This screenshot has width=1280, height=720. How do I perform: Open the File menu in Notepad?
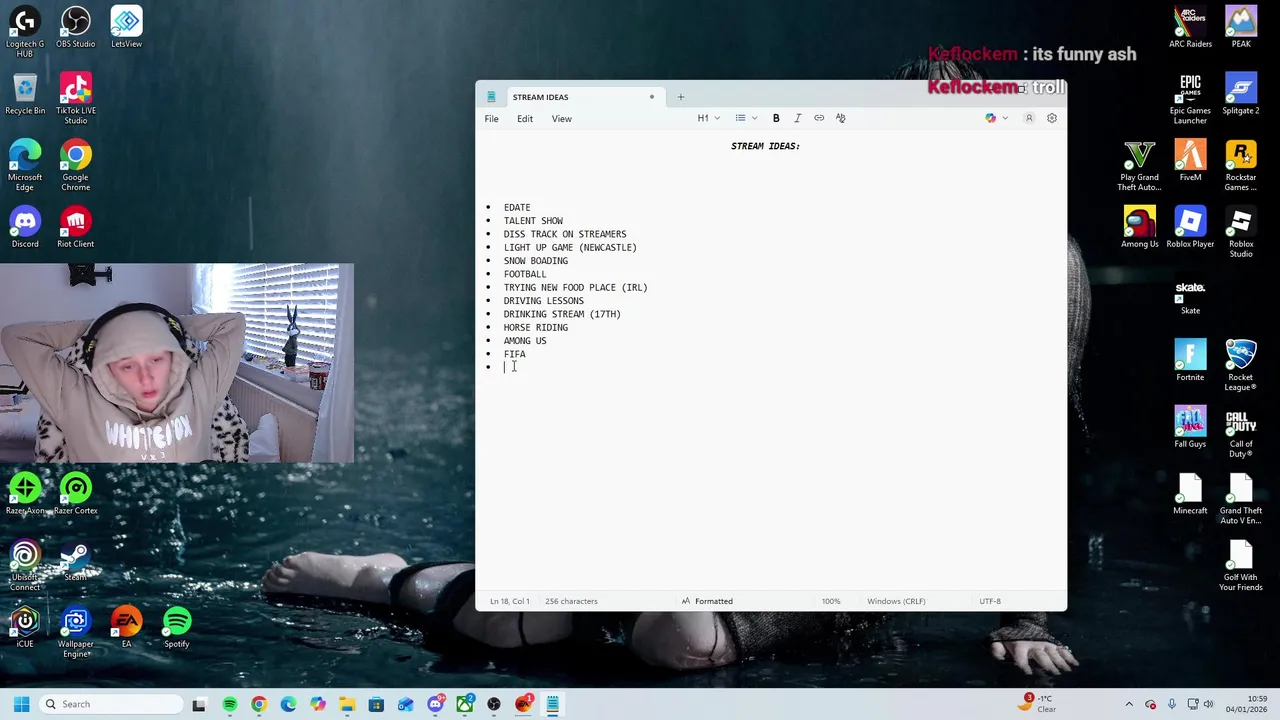(491, 119)
